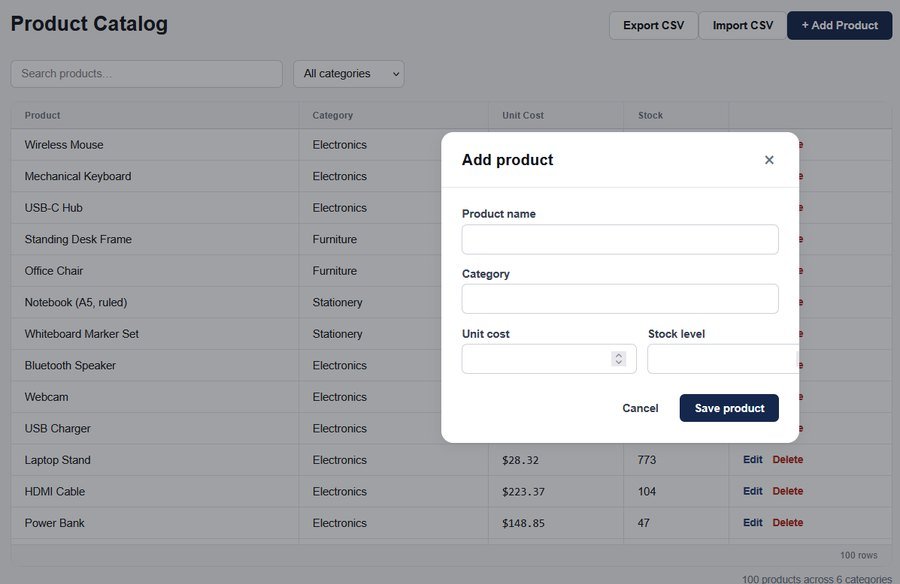
Task: Click the $28.32 unit cost value
Action: point(520,461)
